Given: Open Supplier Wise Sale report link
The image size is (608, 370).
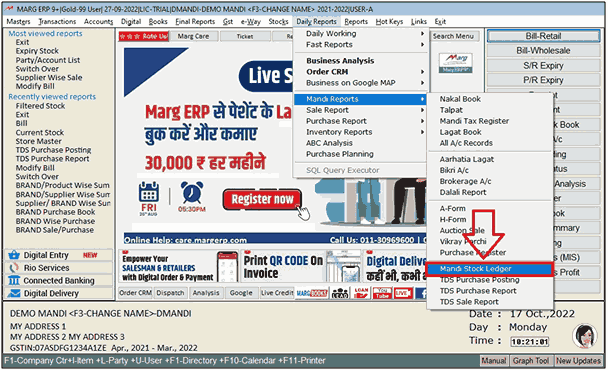Looking at the screenshot, I should [49, 78].
